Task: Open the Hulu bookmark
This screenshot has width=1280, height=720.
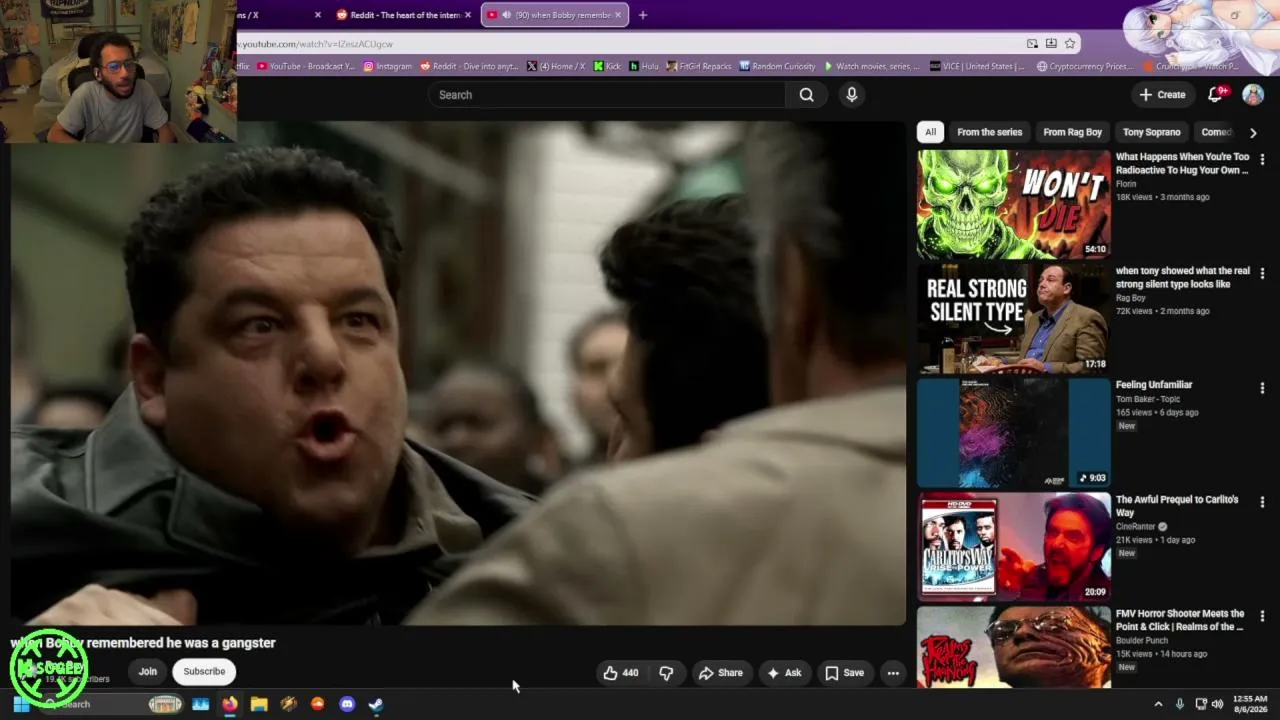Action: pyautogui.click(x=644, y=66)
